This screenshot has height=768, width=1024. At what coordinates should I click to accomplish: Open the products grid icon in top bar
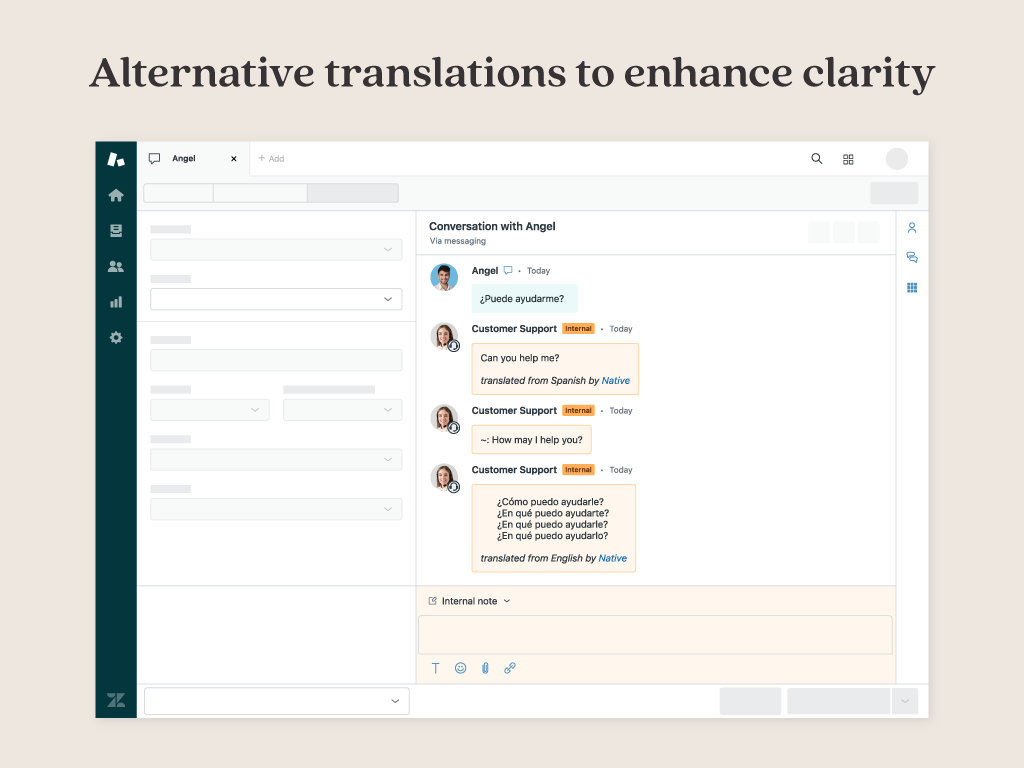pyautogui.click(x=848, y=159)
